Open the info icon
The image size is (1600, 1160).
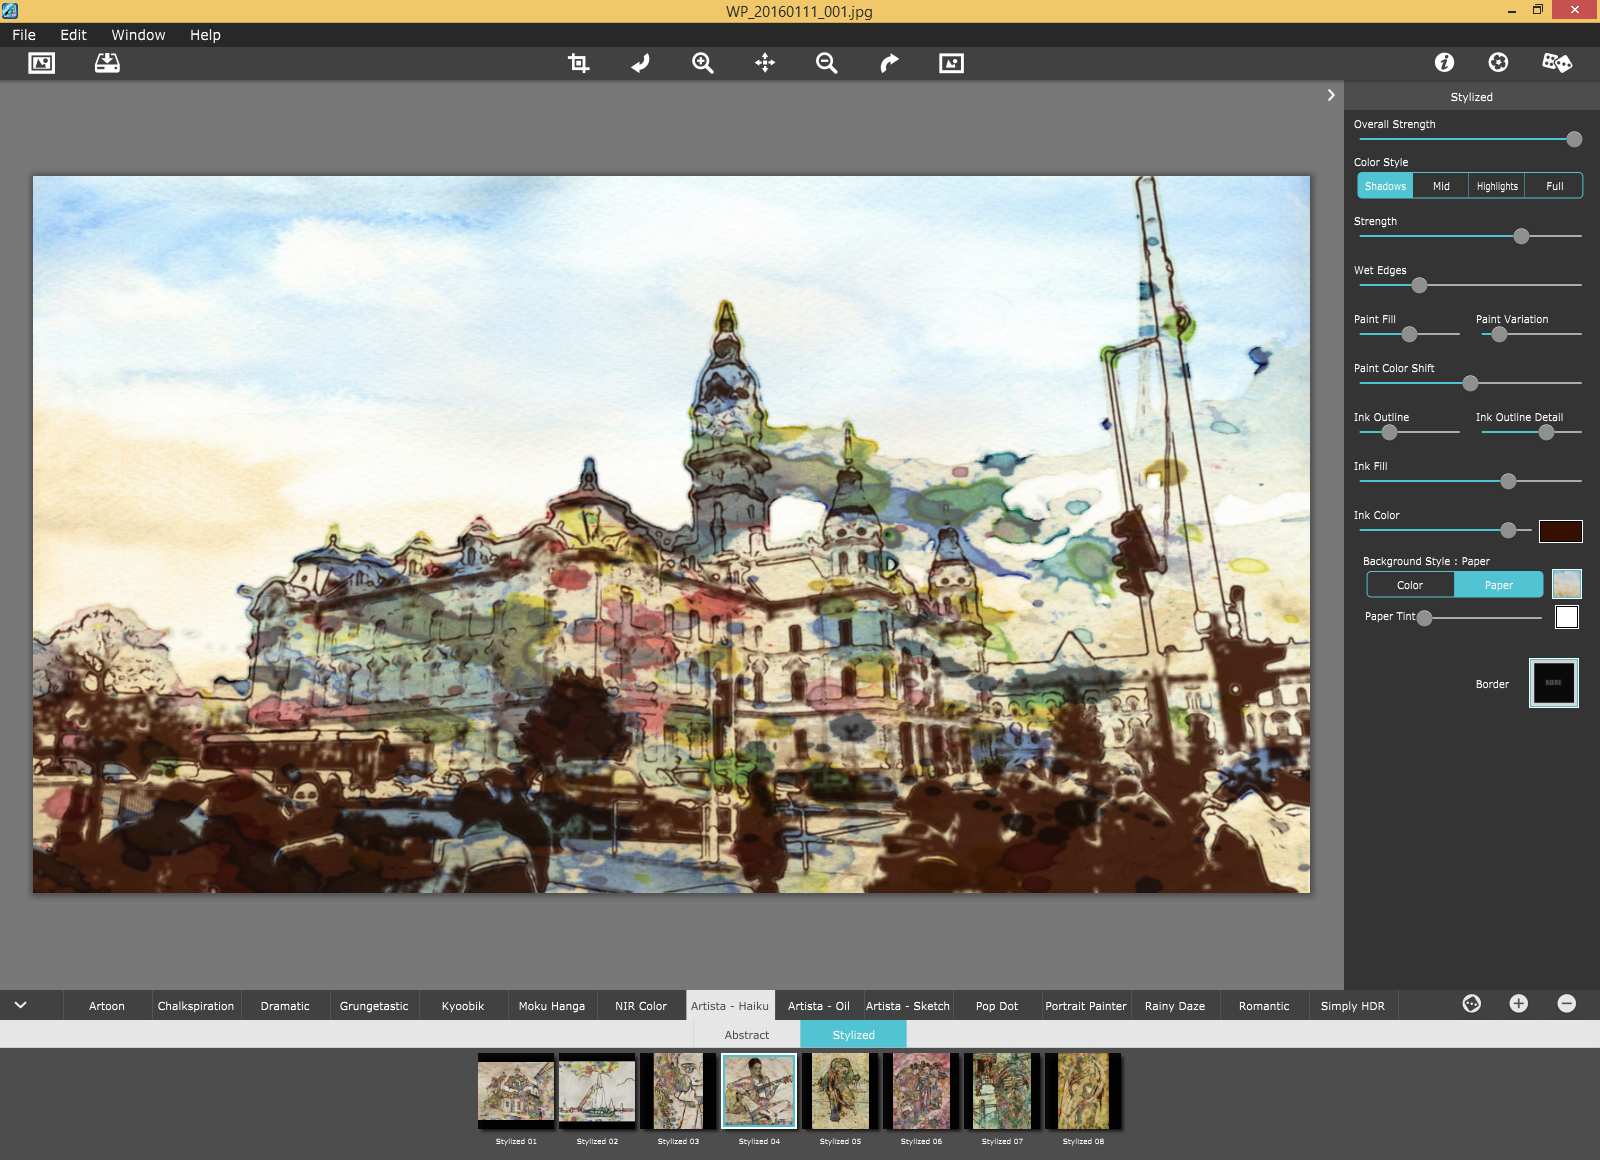pyautogui.click(x=1444, y=62)
